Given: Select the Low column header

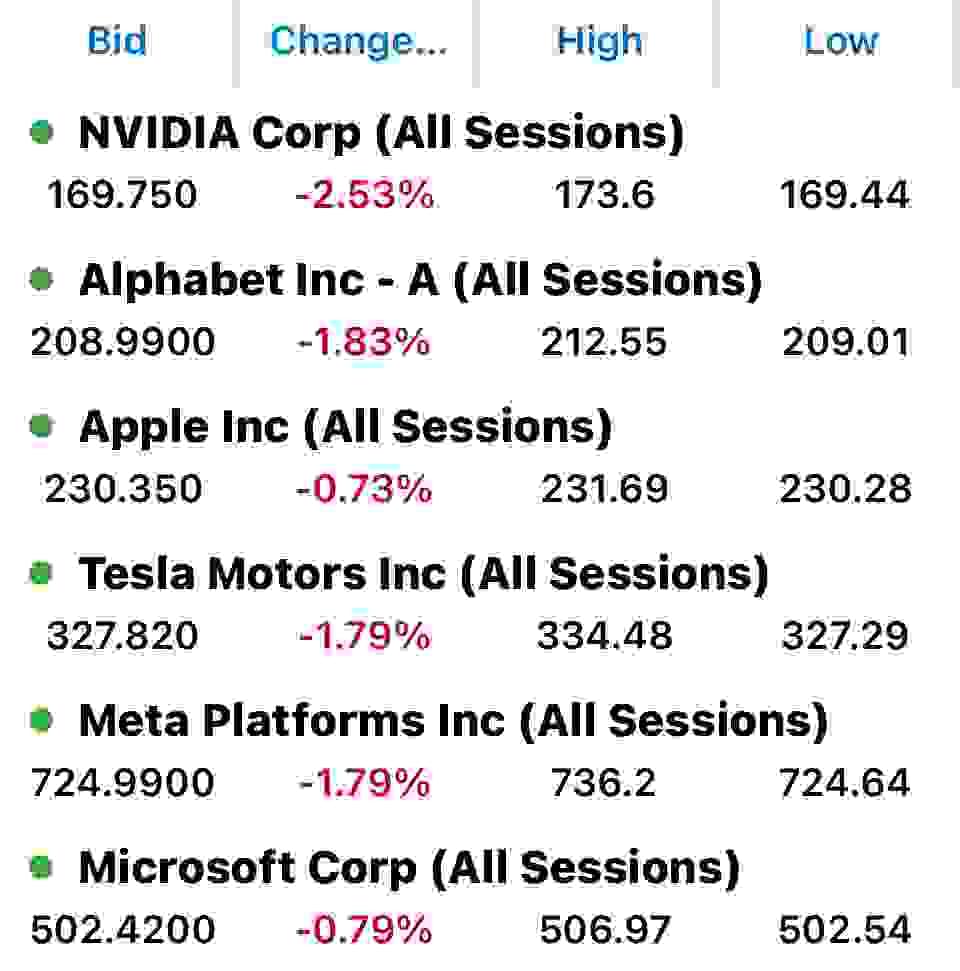Looking at the screenshot, I should pos(841,41).
